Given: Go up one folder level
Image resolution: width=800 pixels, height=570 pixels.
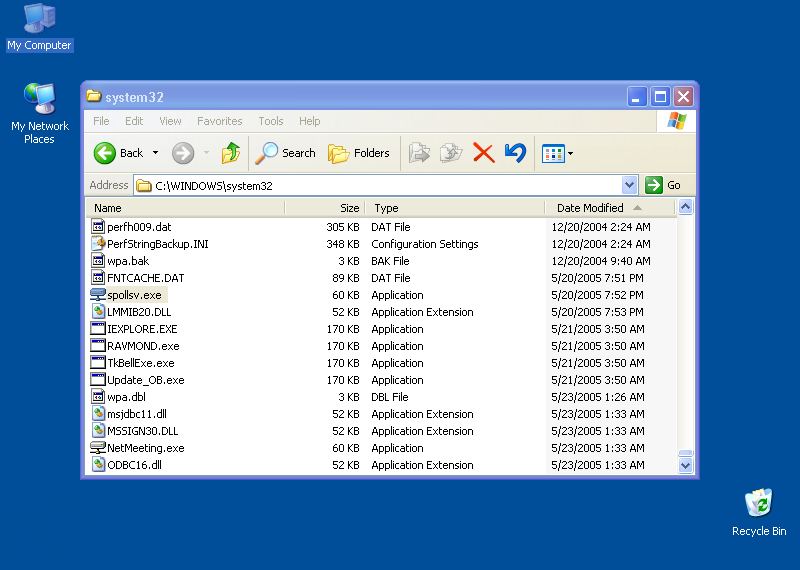Looking at the screenshot, I should point(231,153).
